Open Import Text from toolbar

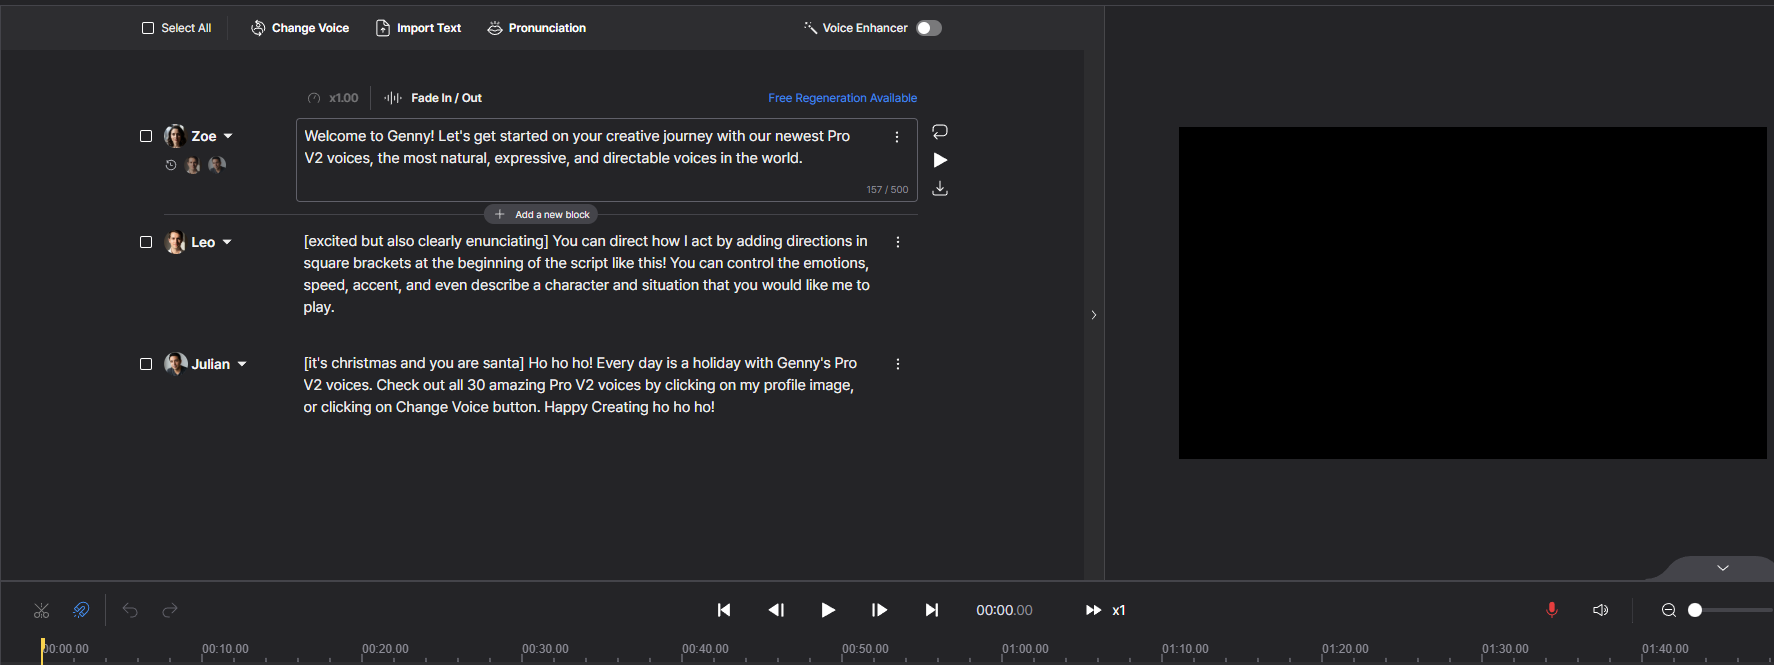click(418, 28)
